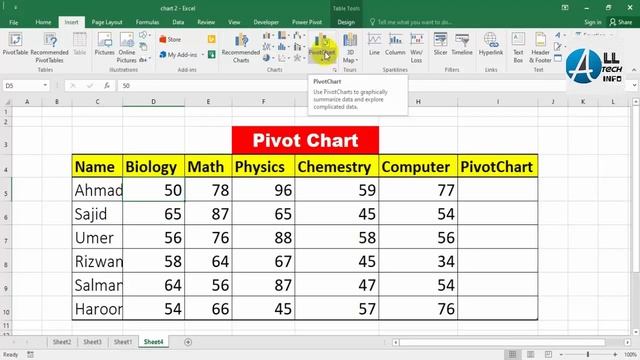Switch to the Formulas tab

tap(147, 22)
